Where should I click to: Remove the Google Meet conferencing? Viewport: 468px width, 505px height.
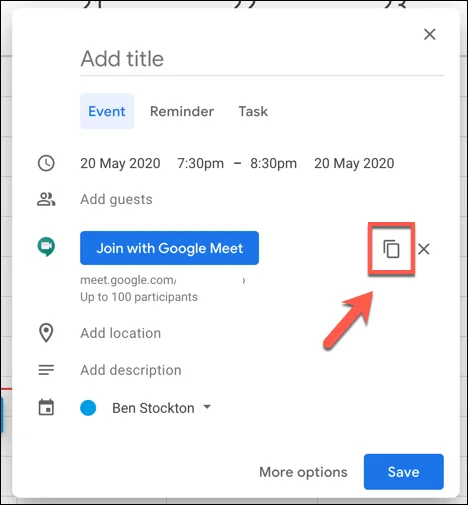pos(424,249)
